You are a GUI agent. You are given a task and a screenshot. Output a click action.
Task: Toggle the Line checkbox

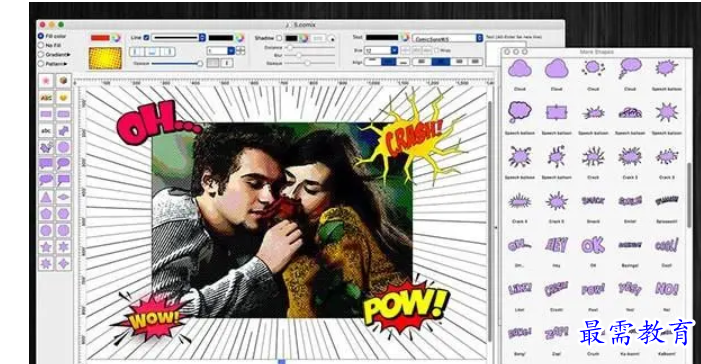coord(146,38)
